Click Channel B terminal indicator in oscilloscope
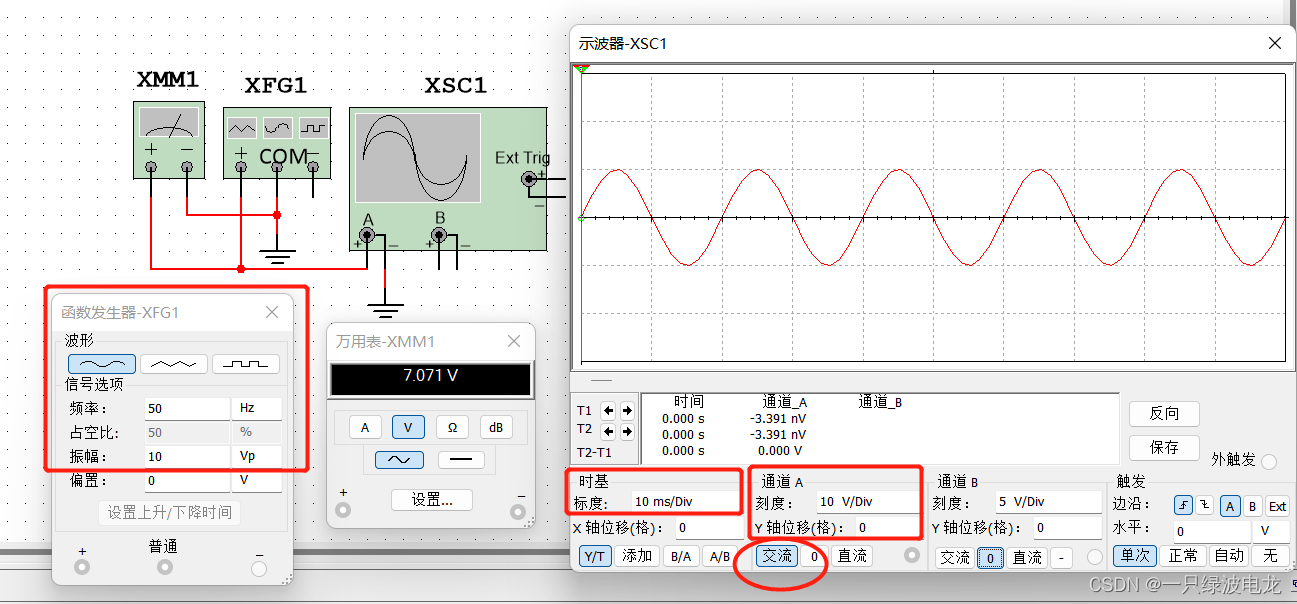Viewport: 1297px width, 604px height. [1095, 556]
